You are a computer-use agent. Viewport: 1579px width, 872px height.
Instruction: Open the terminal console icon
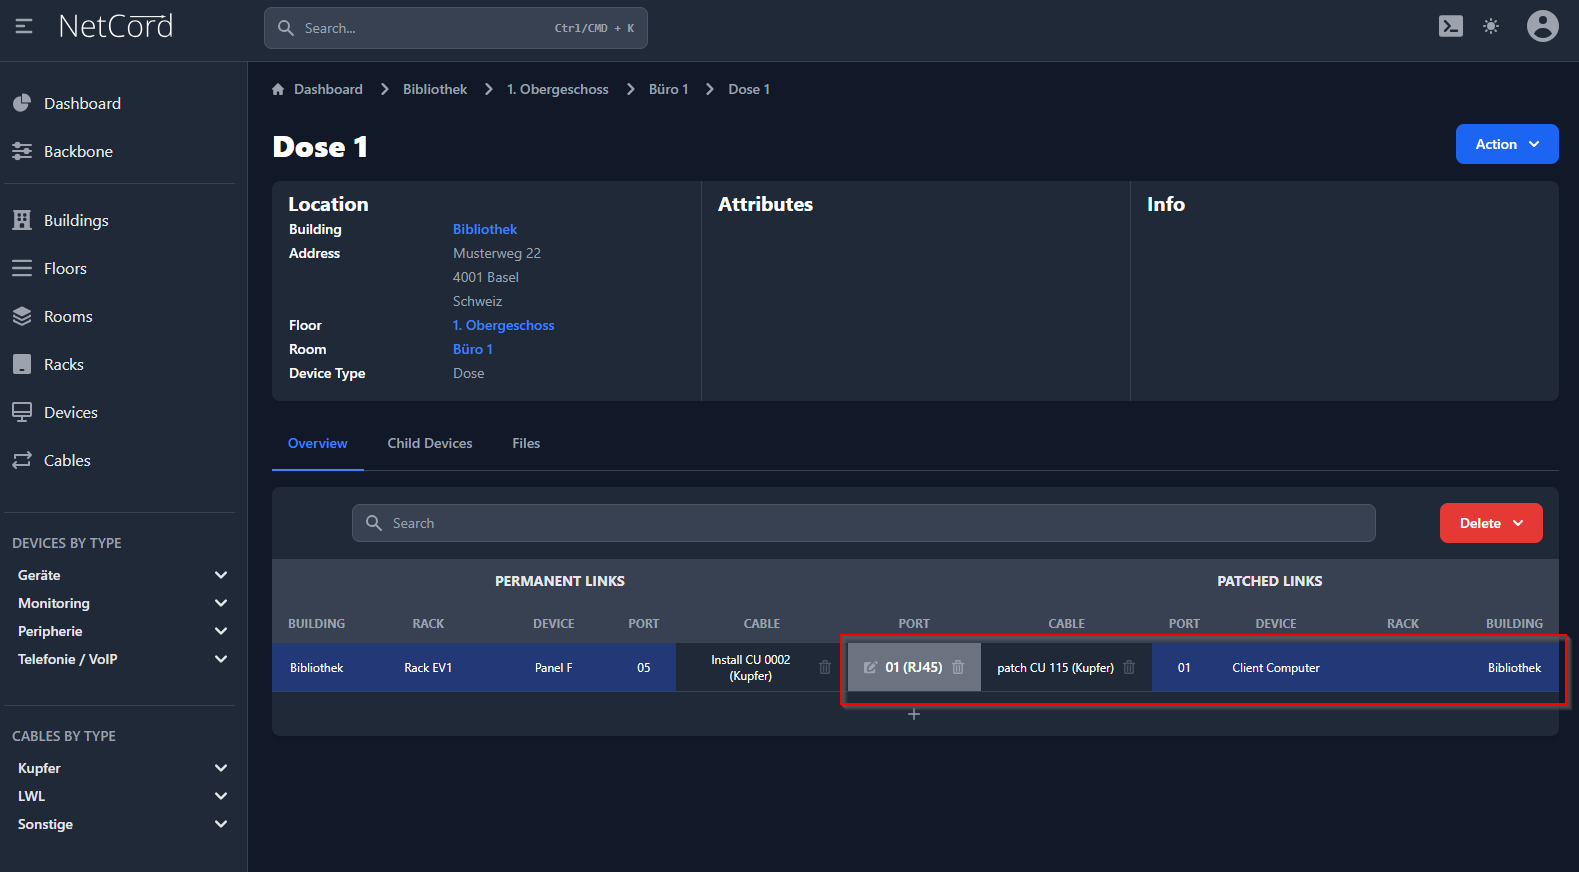1450,27
